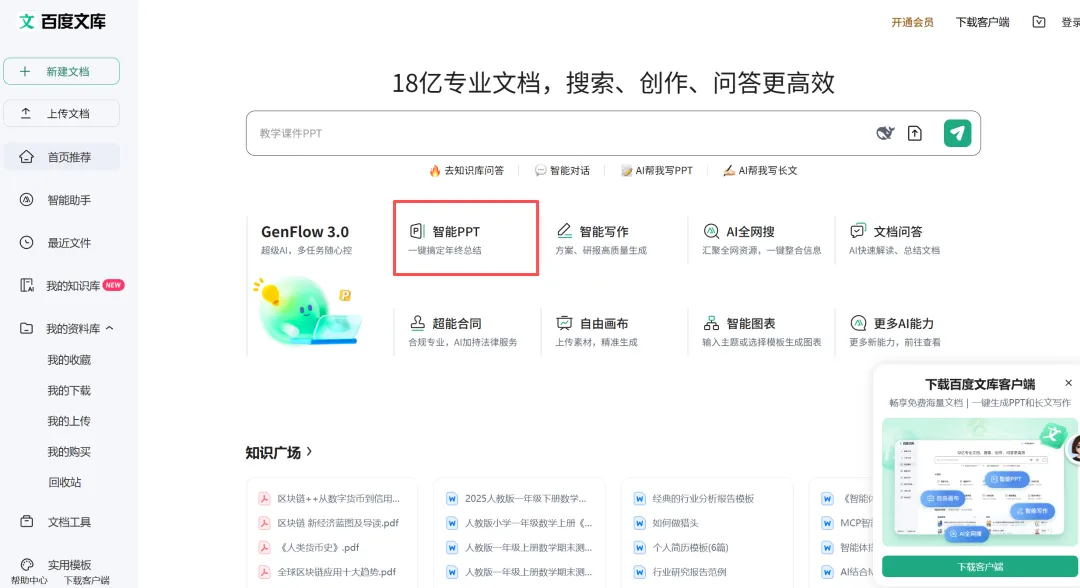This screenshot has width=1080, height=588.
Task: Click 下载客户端 at sidebar bottom
Action: tap(87, 580)
